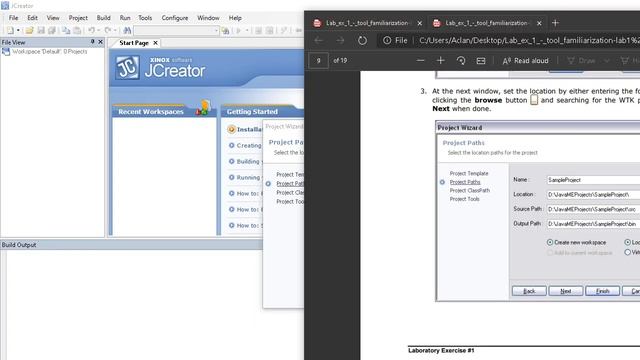Close the Start Page tab

(x=155, y=43)
